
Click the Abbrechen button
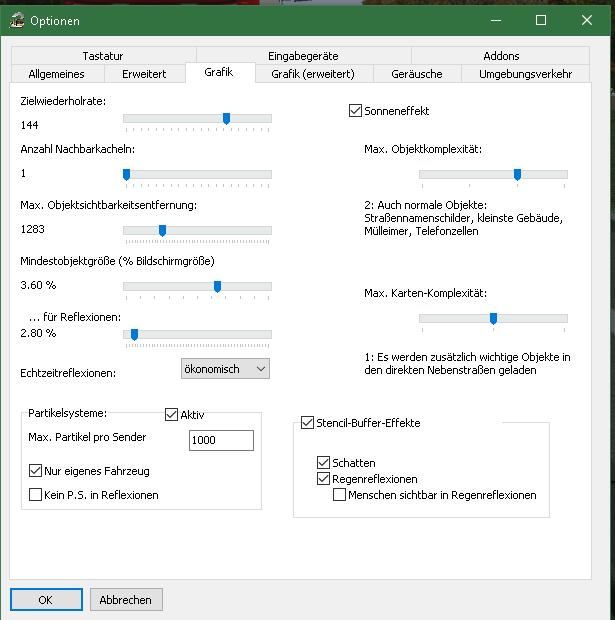(126, 599)
